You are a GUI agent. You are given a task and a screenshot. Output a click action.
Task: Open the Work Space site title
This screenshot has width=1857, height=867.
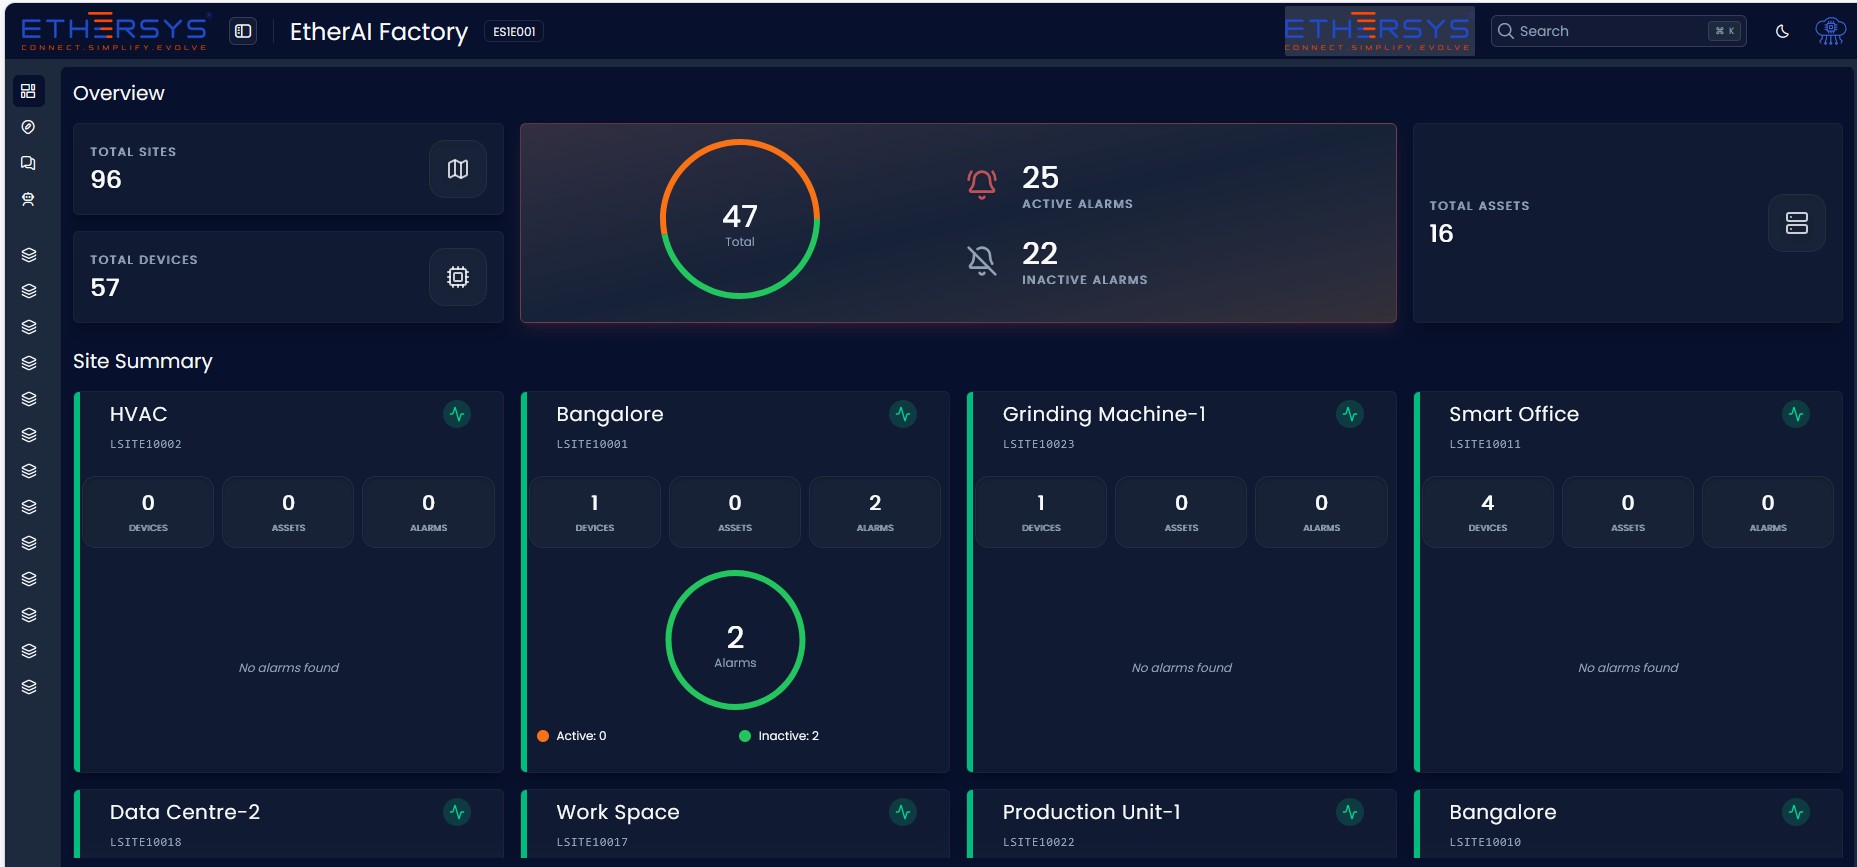pyautogui.click(x=618, y=812)
